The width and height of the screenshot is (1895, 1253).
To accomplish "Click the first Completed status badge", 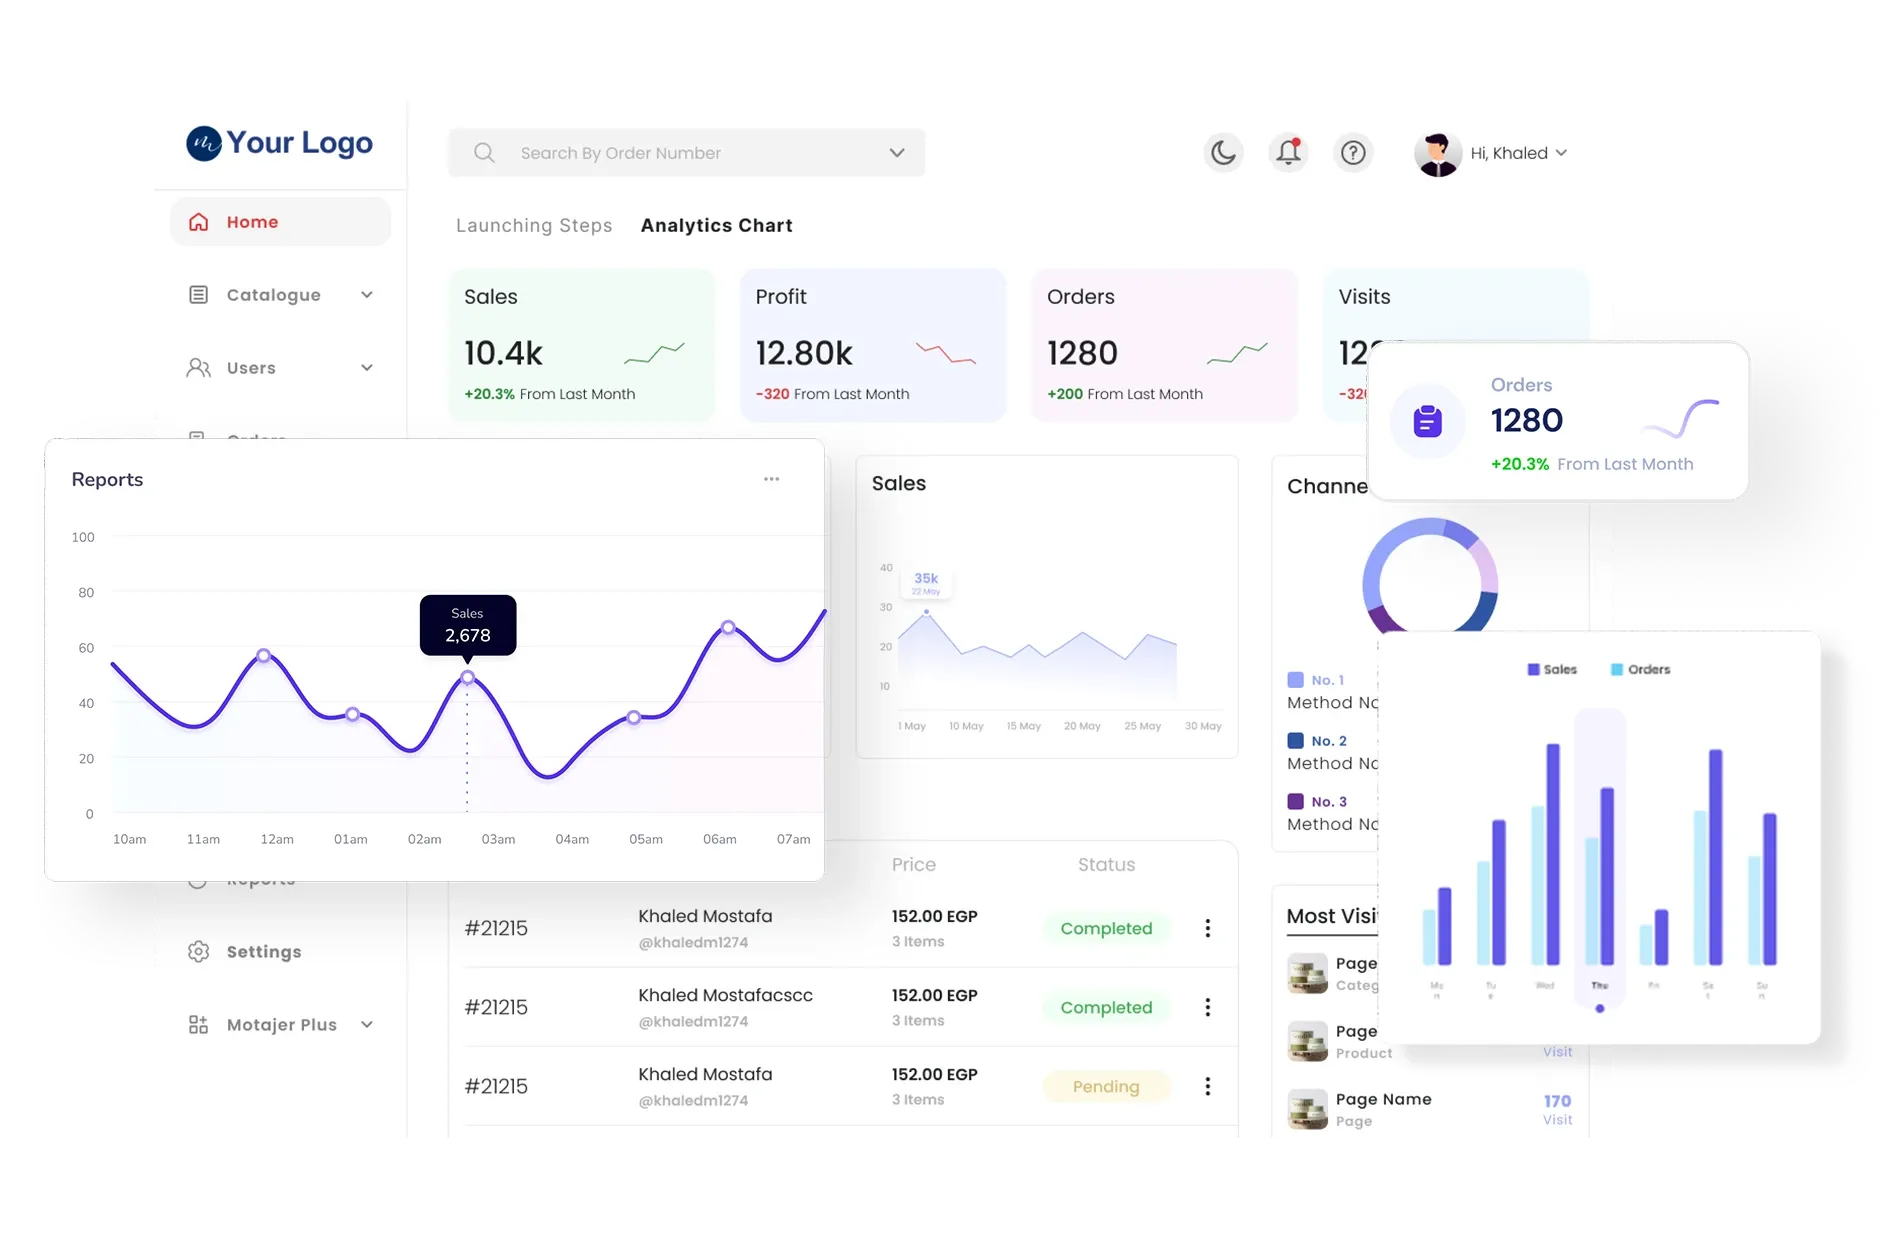I will point(1105,928).
